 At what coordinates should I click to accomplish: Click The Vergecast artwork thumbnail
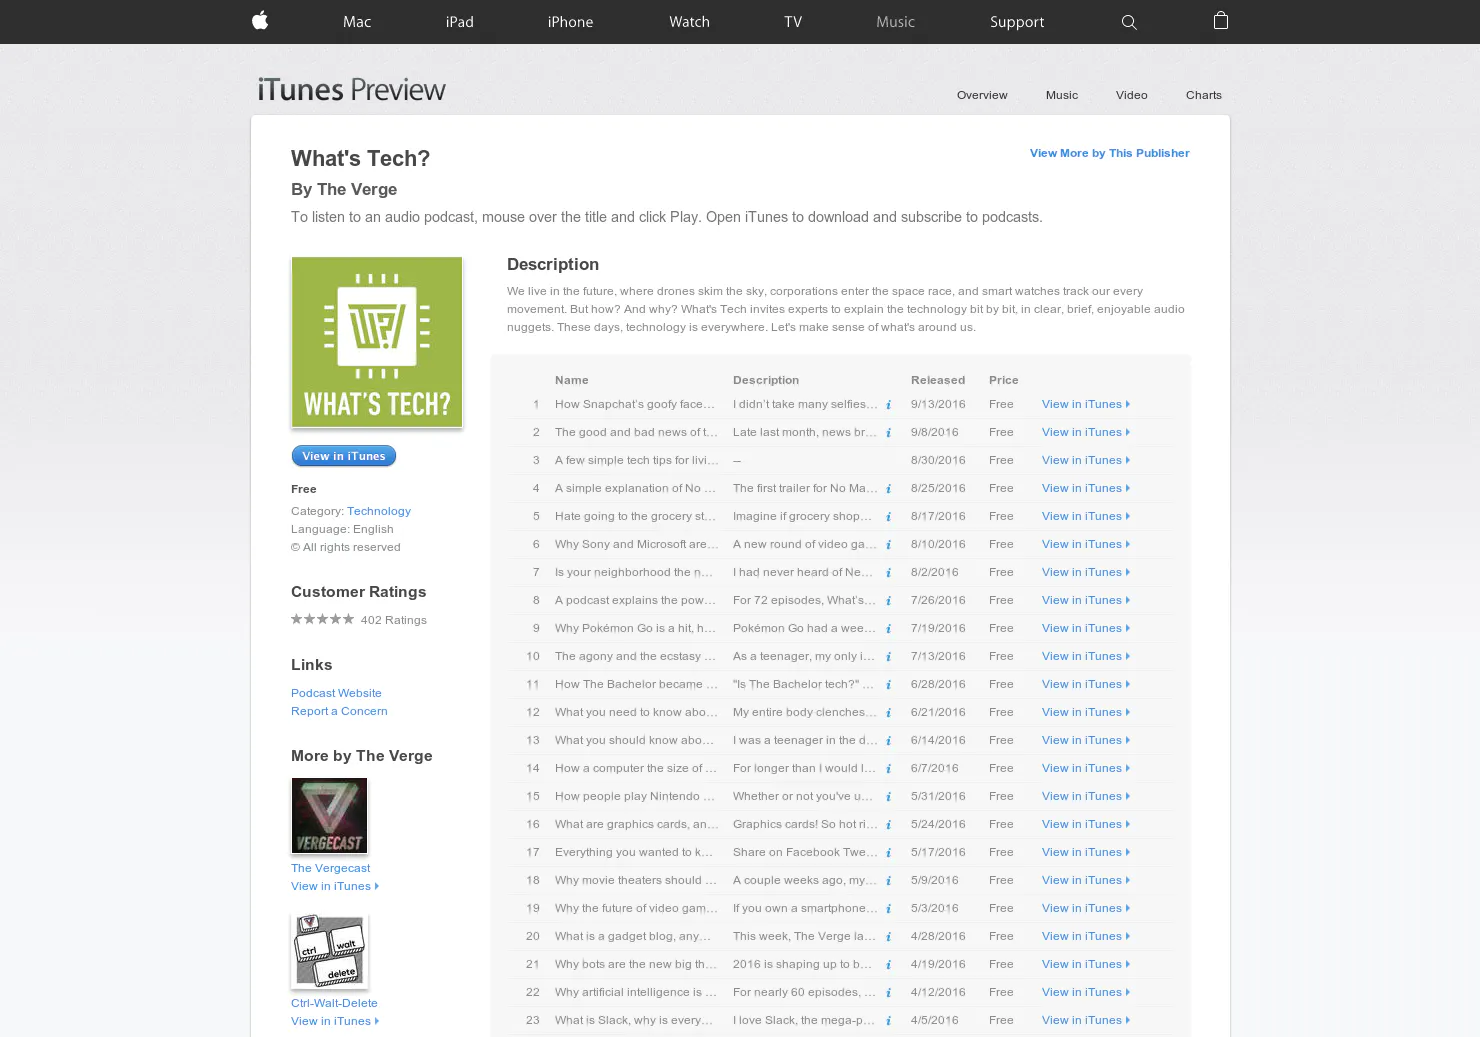tap(329, 816)
